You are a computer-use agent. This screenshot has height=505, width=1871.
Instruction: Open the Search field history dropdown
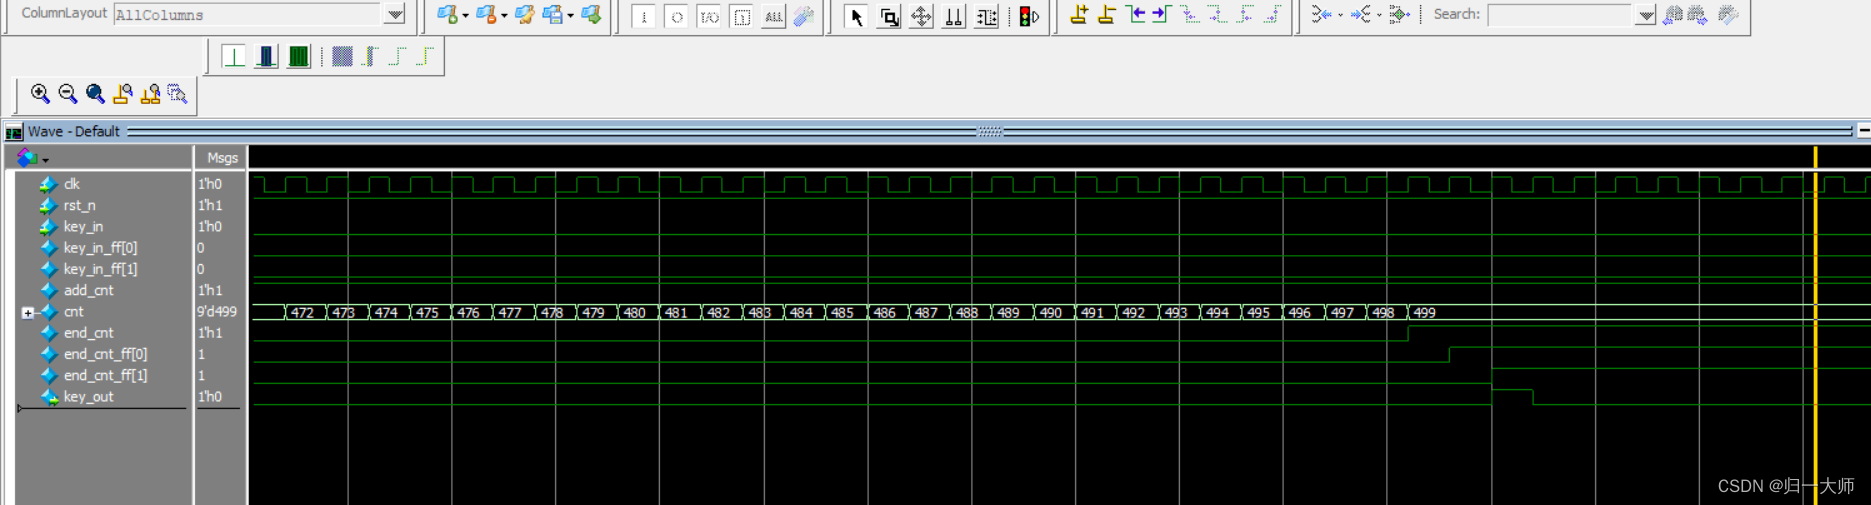click(1645, 15)
